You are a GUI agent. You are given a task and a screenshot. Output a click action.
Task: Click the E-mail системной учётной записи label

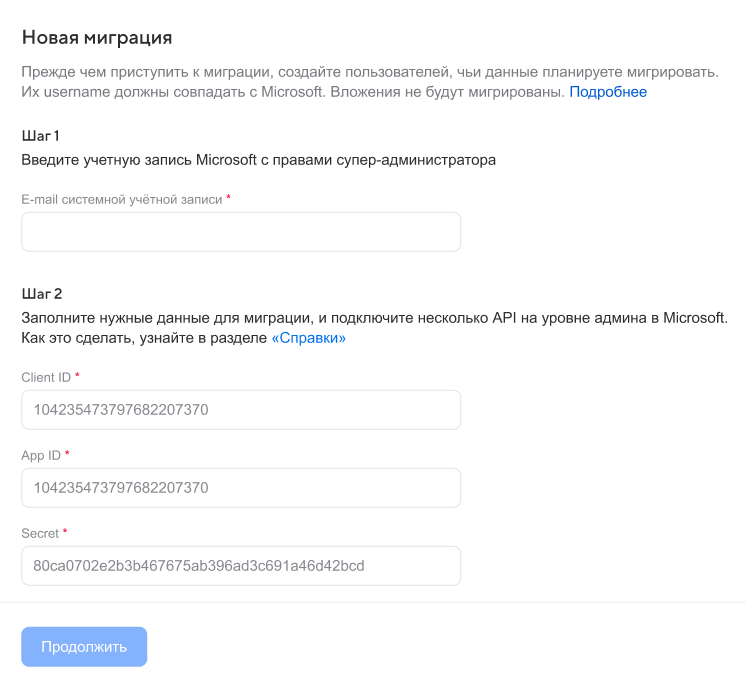(x=121, y=199)
